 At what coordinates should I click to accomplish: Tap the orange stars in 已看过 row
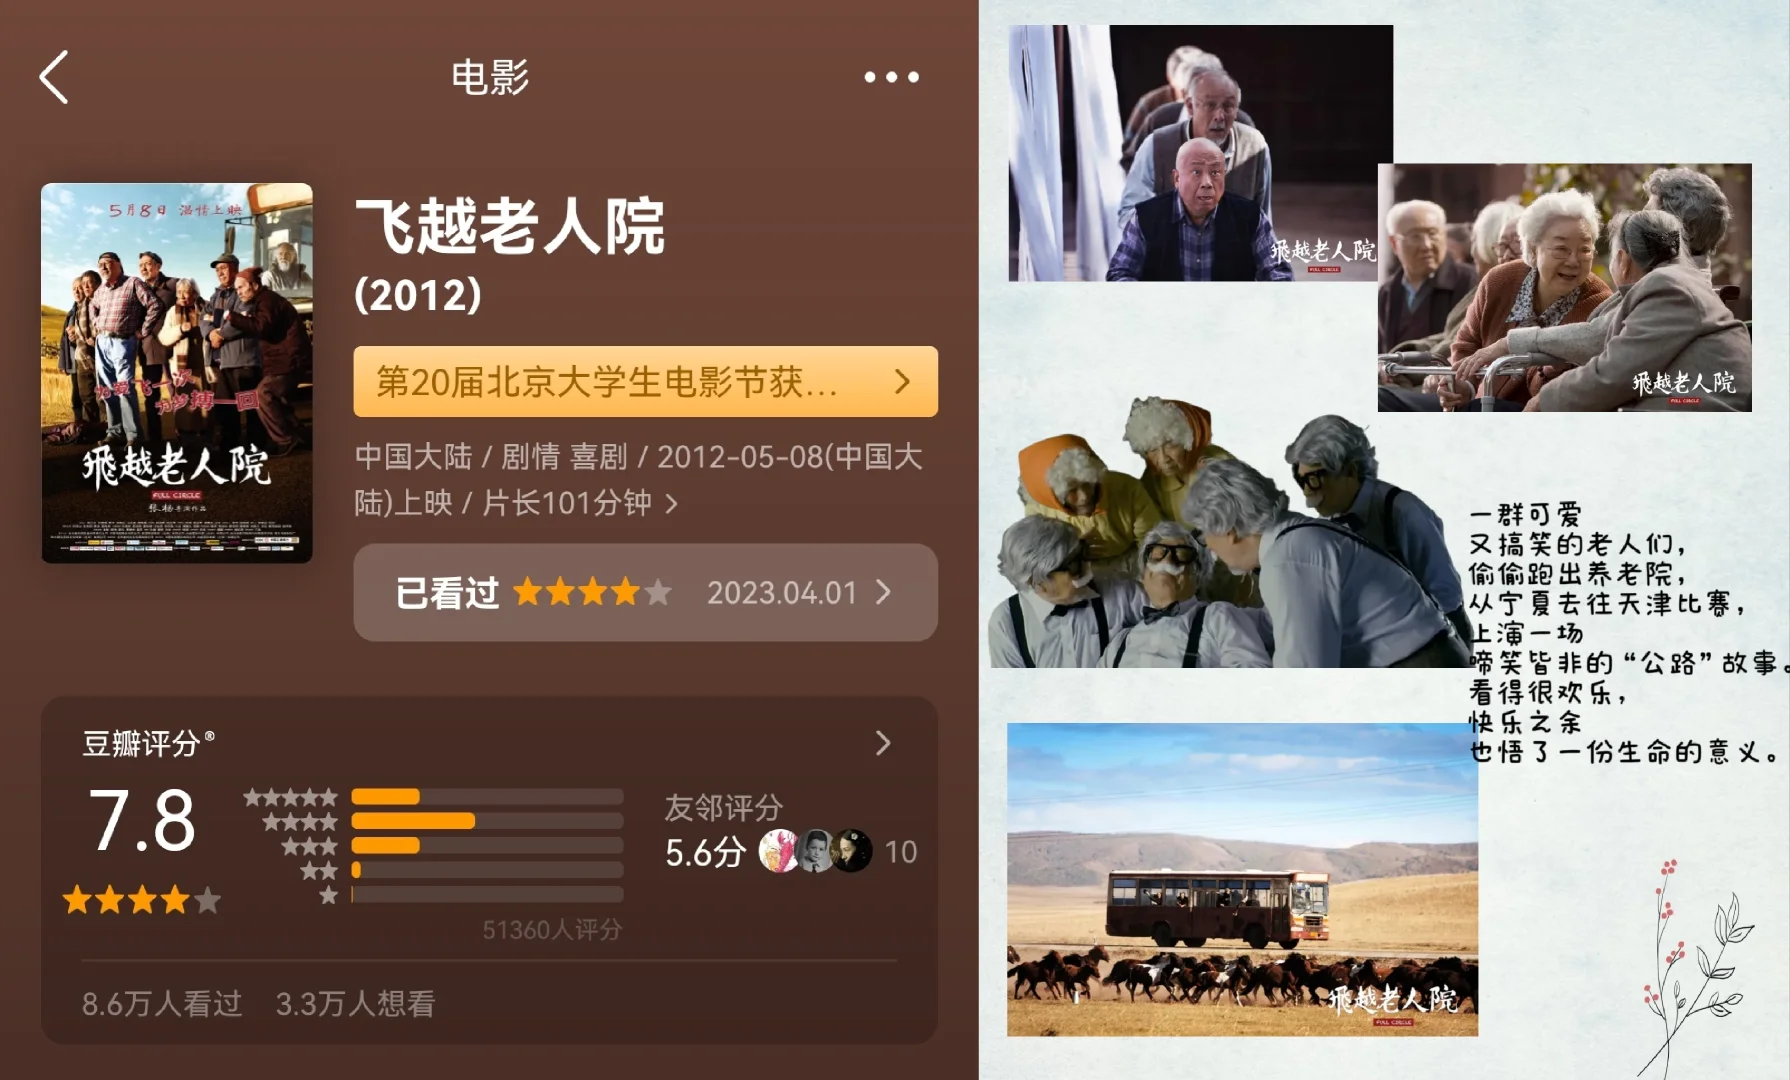[592, 592]
